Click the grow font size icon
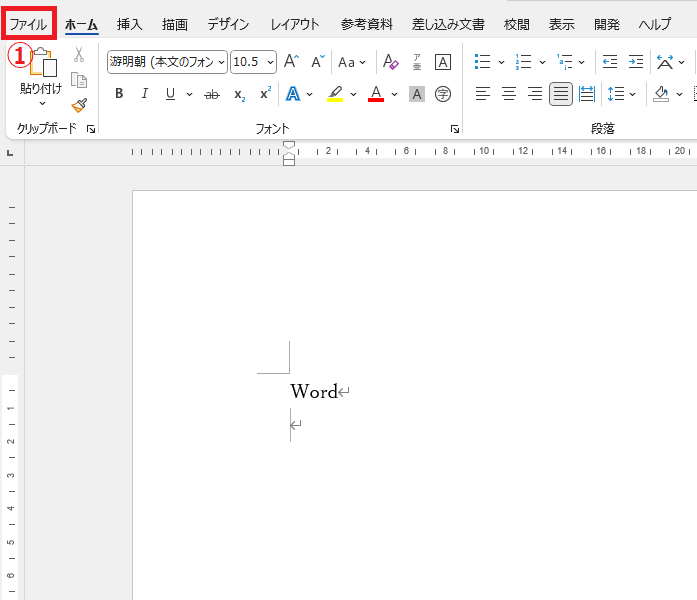Image resolution: width=697 pixels, height=600 pixels. (292, 61)
